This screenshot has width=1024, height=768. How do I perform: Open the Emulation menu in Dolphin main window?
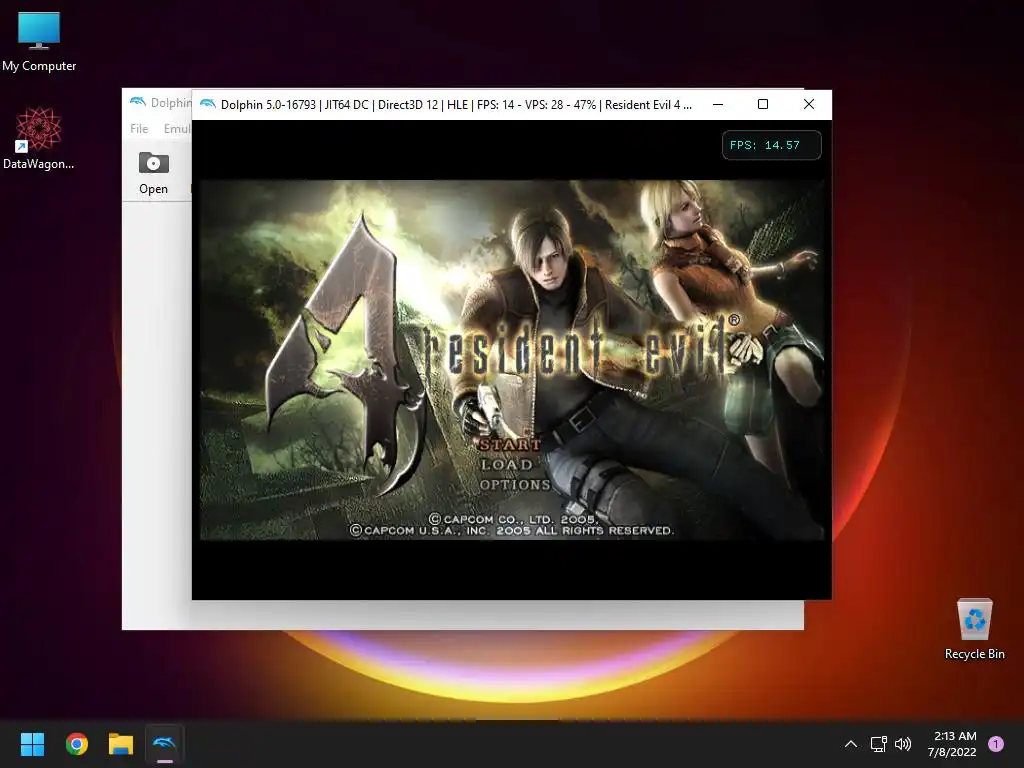click(x=177, y=129)
